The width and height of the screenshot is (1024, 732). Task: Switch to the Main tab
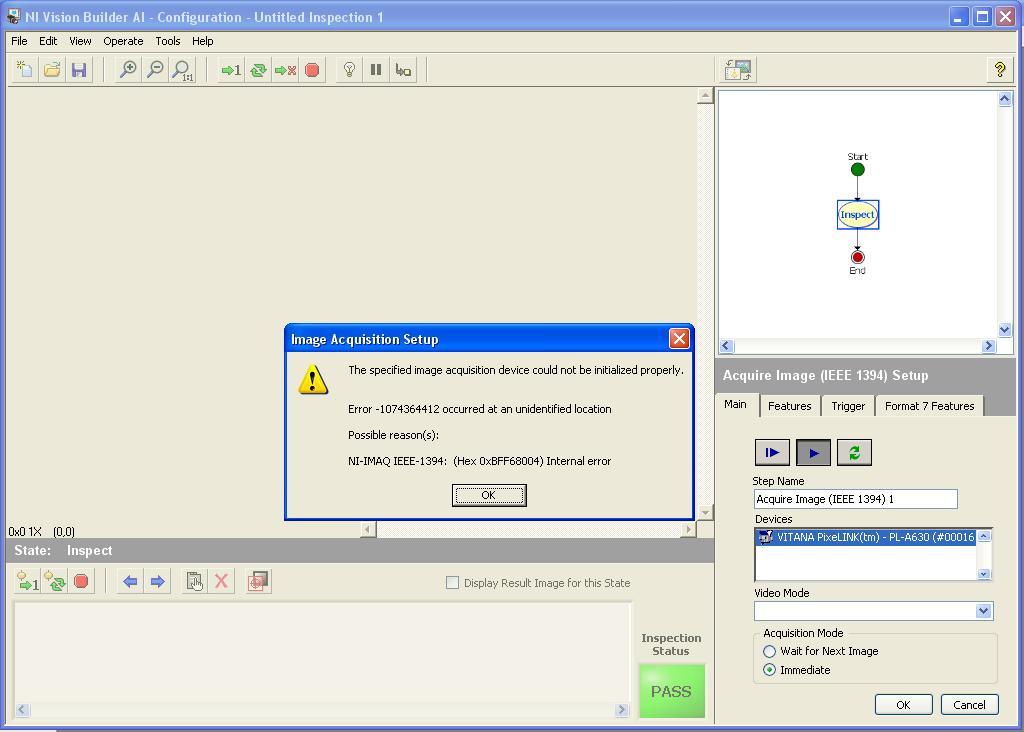(x=735, y=405)
